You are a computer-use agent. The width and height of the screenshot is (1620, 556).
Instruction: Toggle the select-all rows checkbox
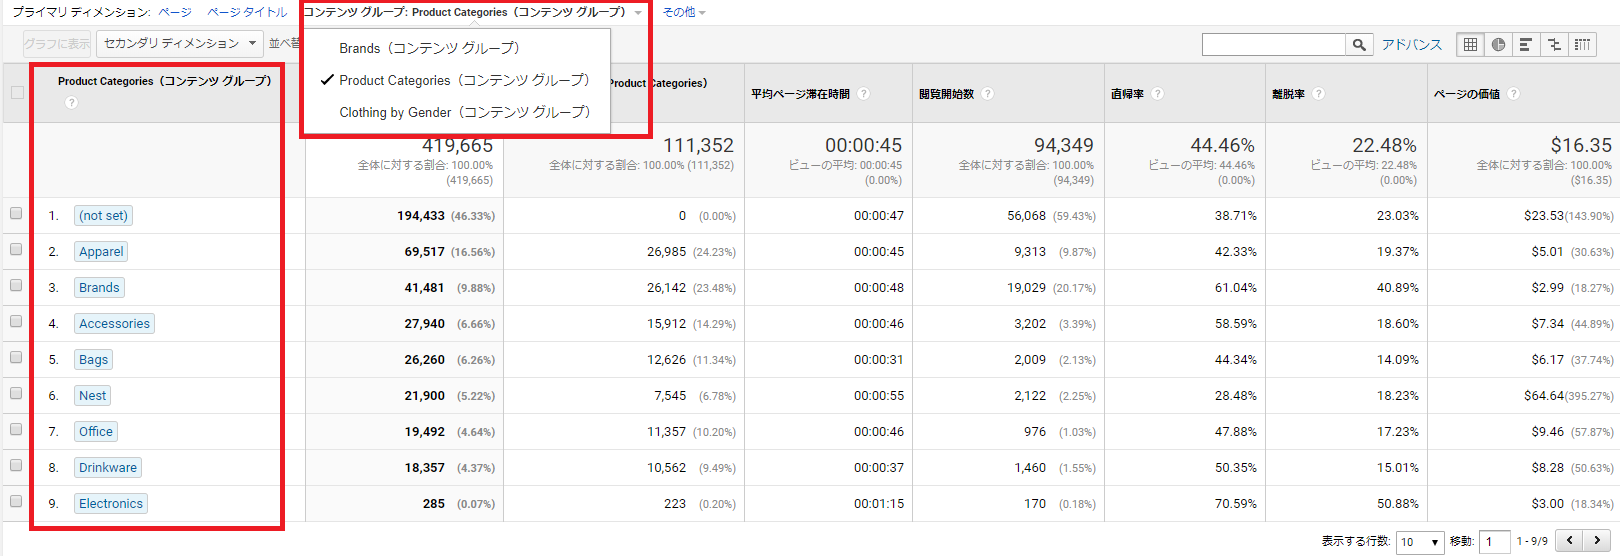point(17,92)
